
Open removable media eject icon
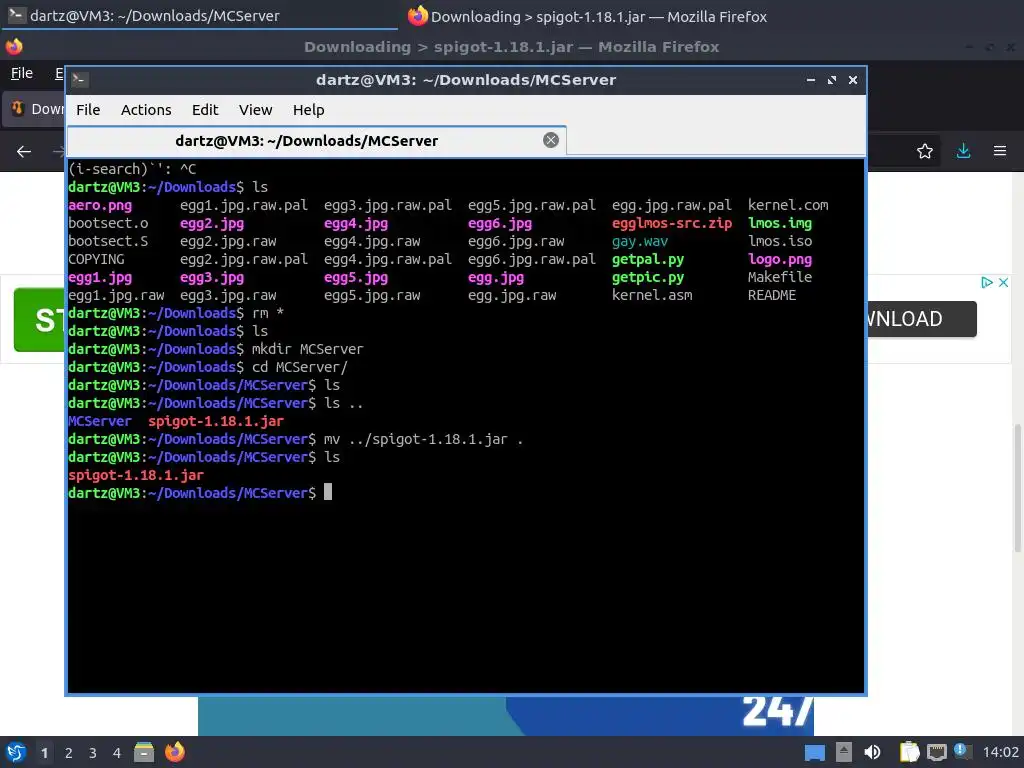[844, 752]
